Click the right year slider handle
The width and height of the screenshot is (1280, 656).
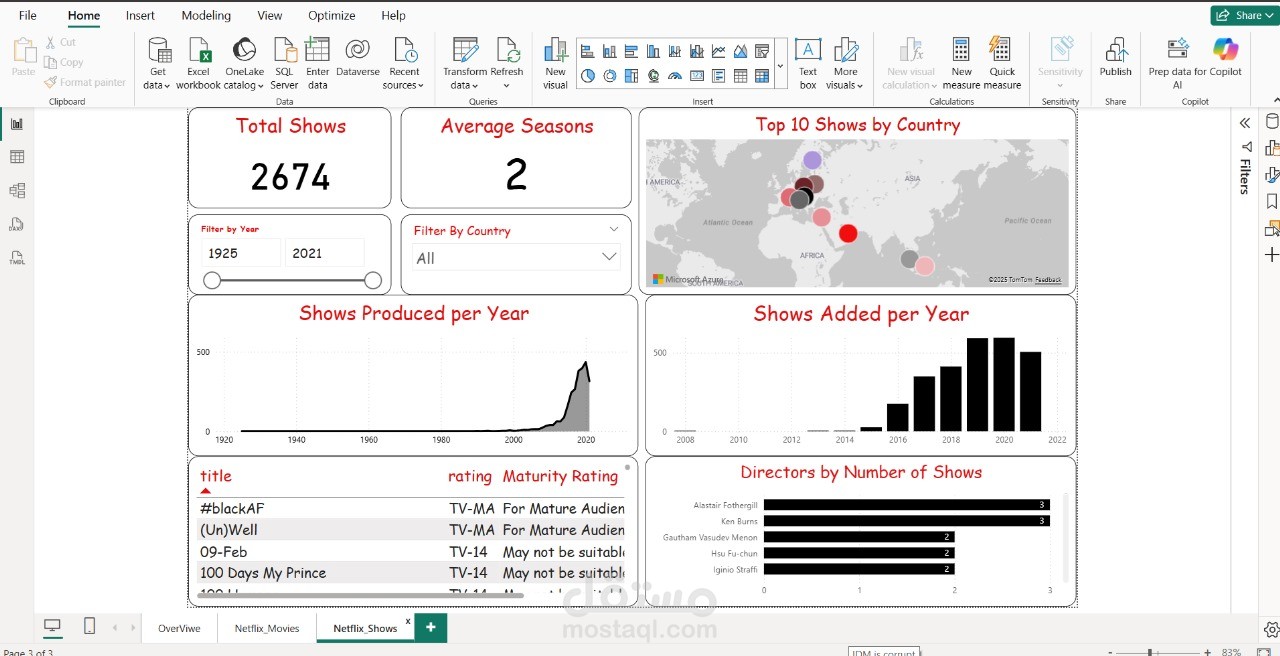click(373, 280)
